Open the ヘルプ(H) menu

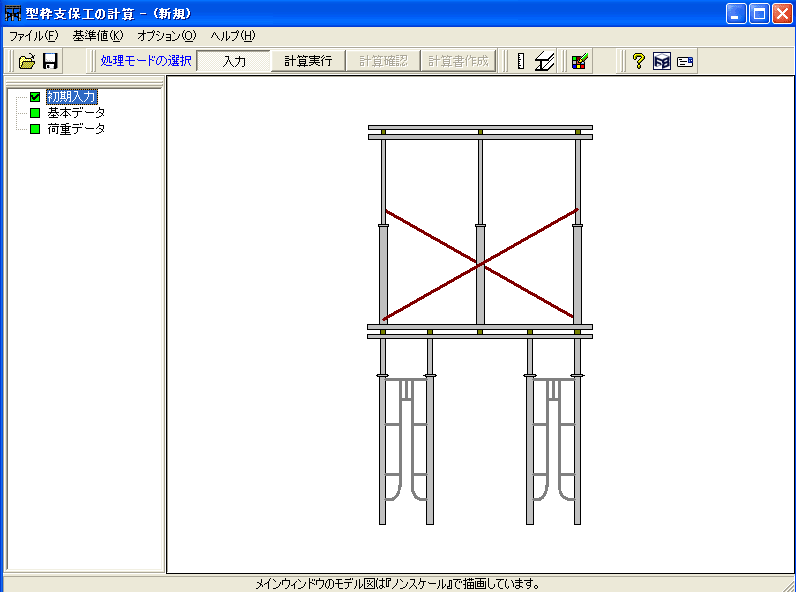[233, 36]
